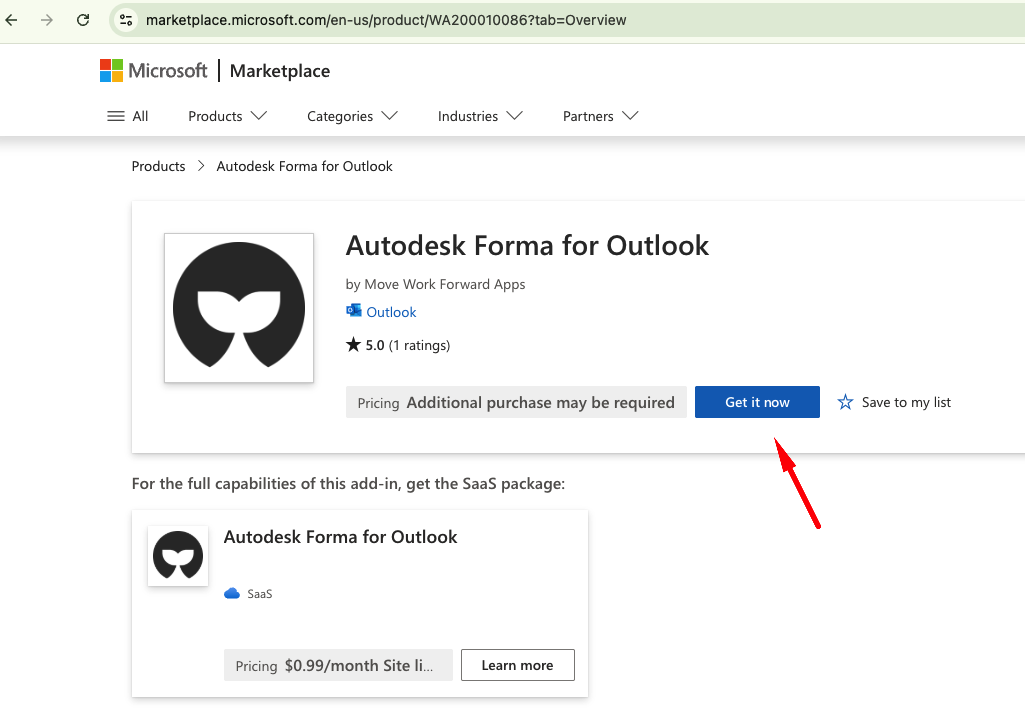Click Learn more on SaaS package
1025x723 pixels.
point(518,665)
